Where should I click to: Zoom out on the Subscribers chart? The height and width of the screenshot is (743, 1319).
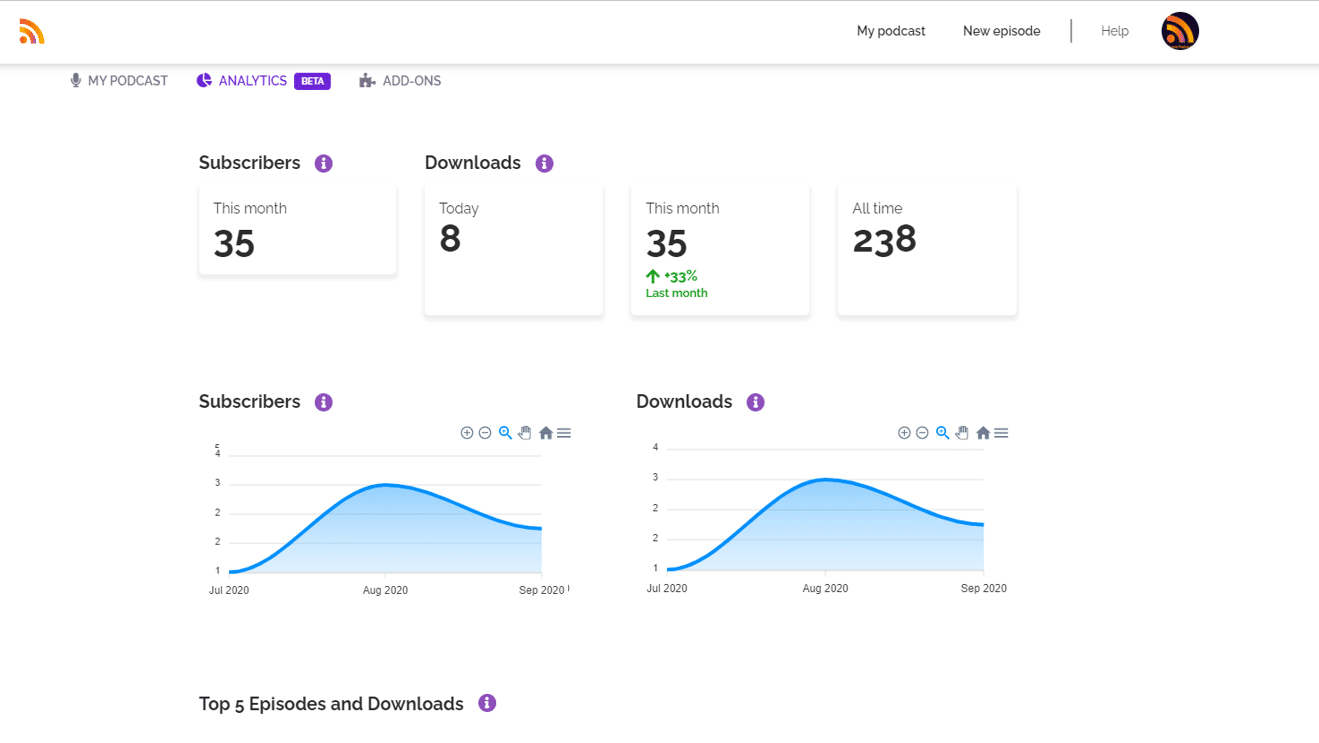click(x=485, y=433)
